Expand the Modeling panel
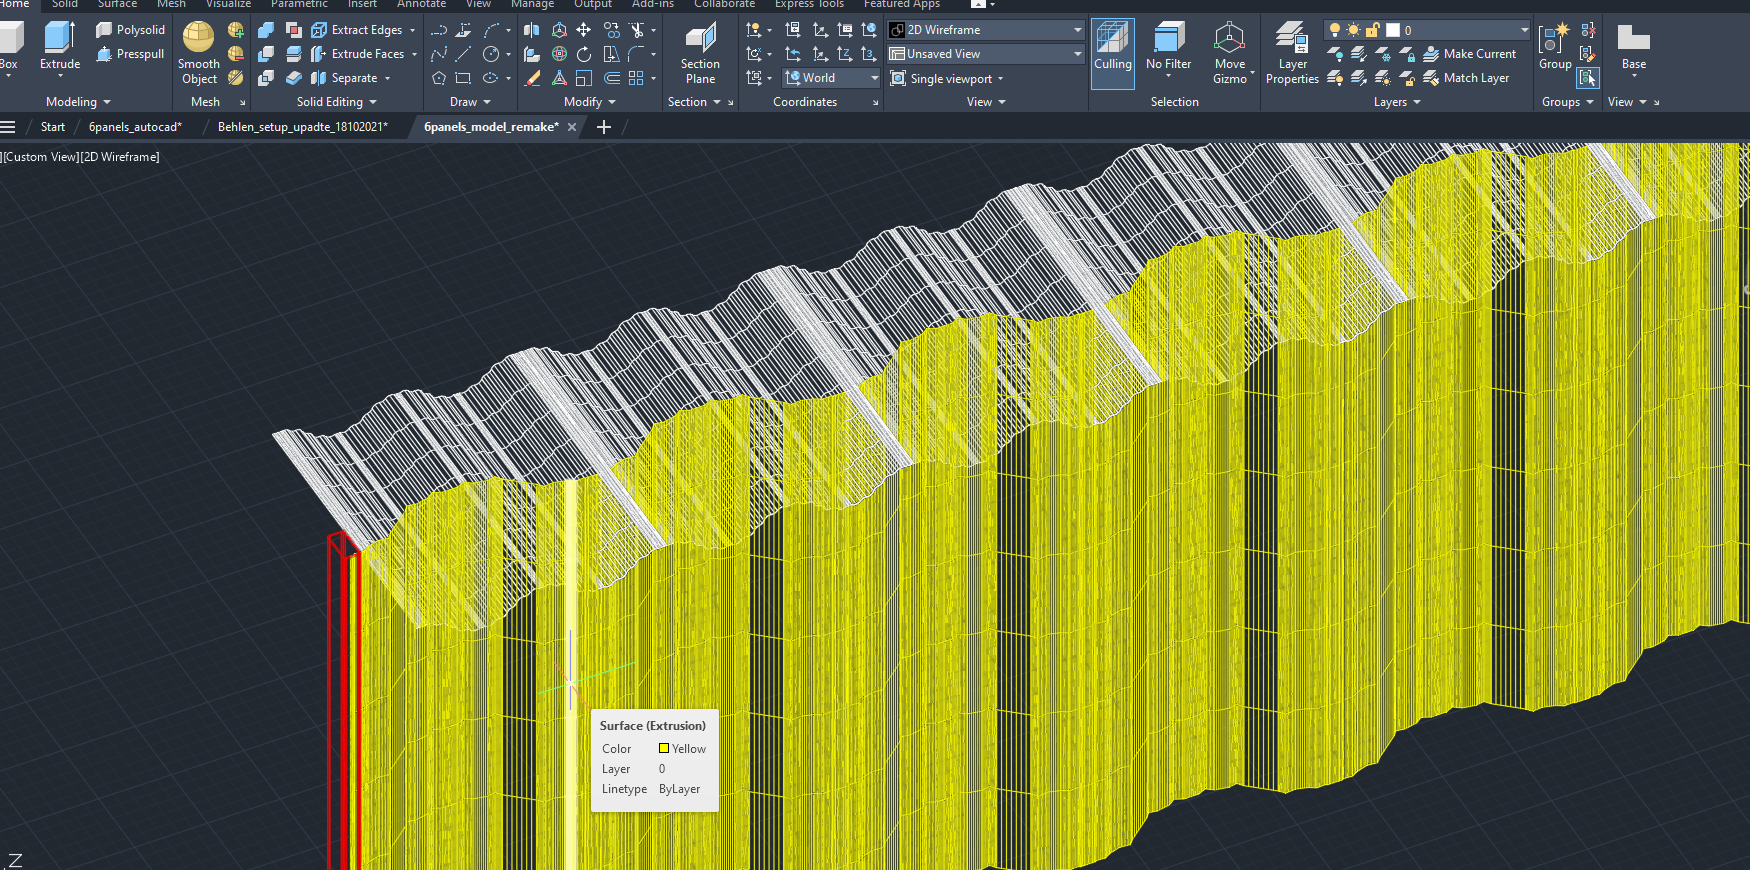The image size is (1750, 870). tap(78, 102)
